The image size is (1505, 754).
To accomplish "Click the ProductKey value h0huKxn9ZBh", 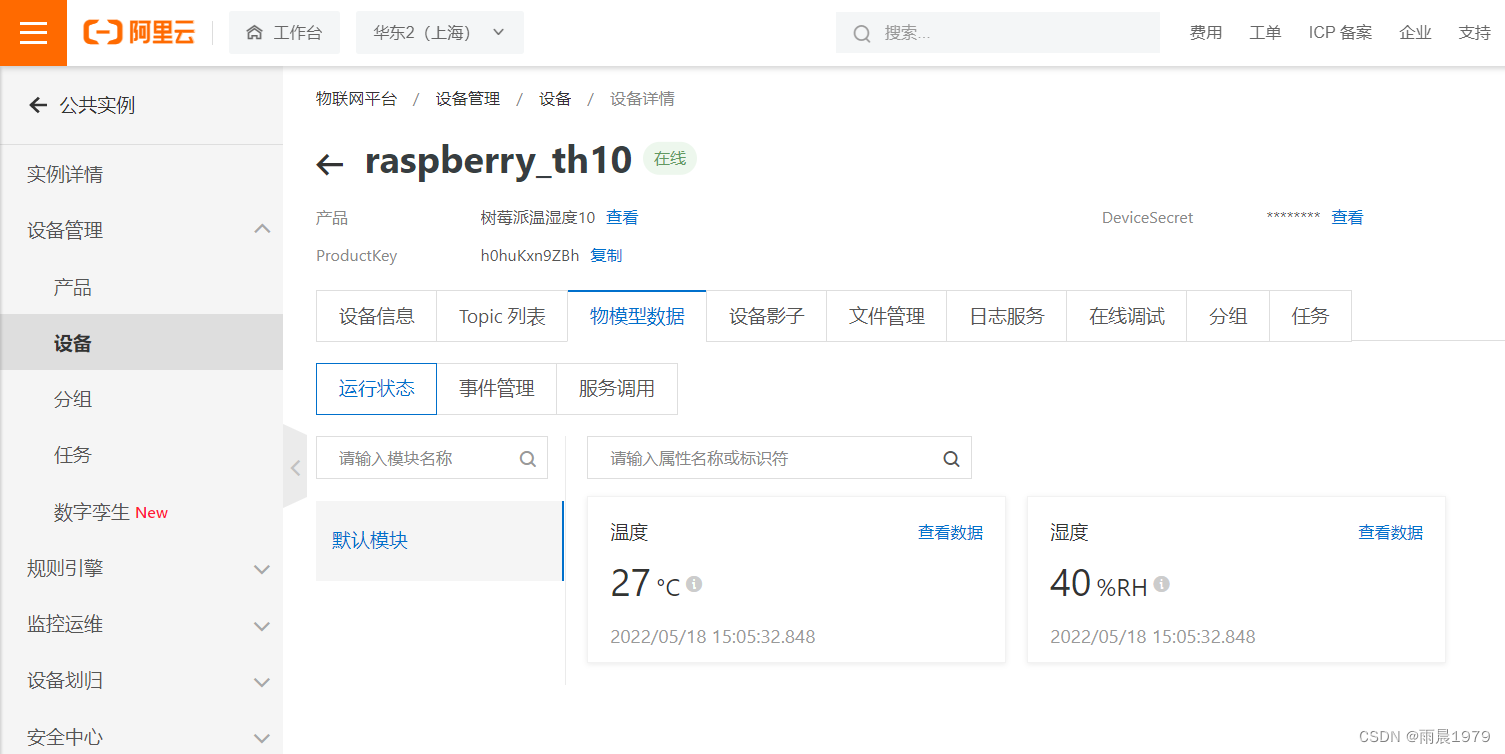I will [x=530, y=256].
